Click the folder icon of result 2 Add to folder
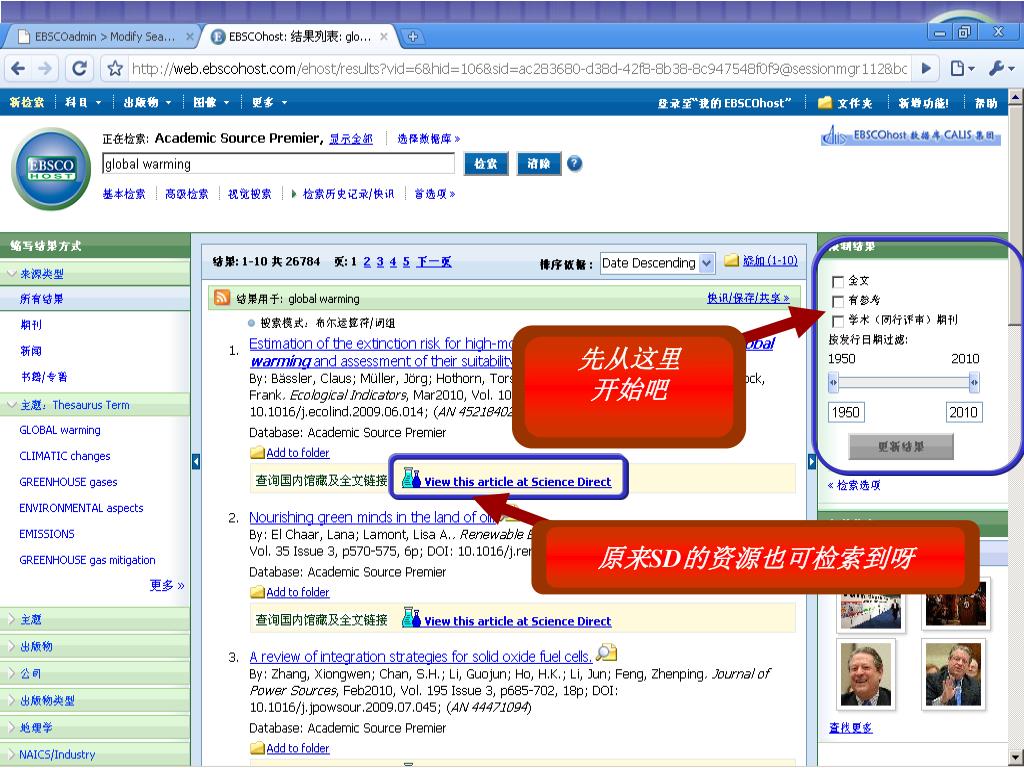The height and width of the screenshot is (768, 1024). (257, 592)
